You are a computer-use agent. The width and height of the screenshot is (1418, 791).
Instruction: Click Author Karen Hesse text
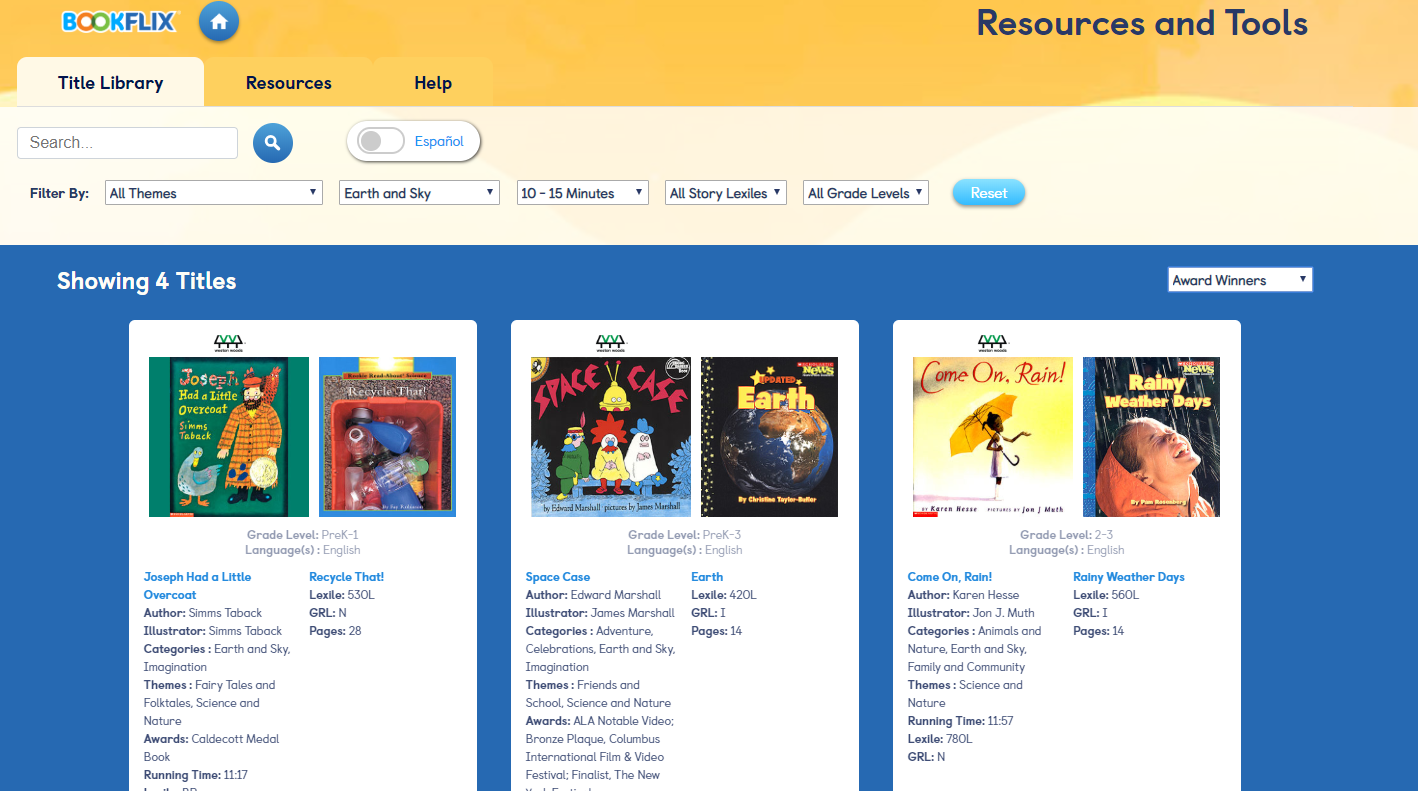pos(963,595)
